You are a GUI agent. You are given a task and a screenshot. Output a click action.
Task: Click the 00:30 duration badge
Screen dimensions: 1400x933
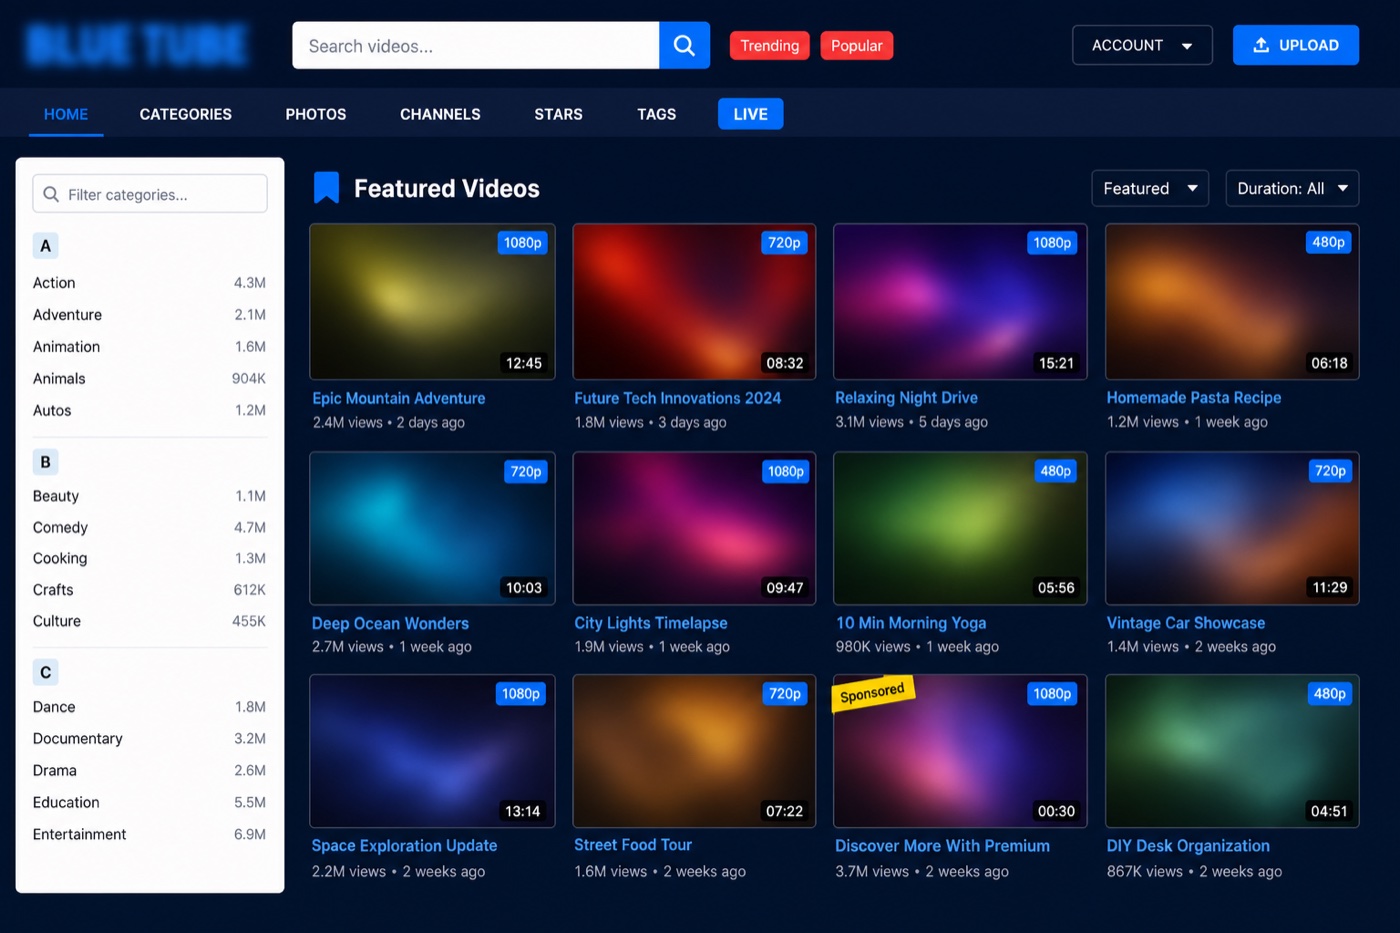(1056, 811)
